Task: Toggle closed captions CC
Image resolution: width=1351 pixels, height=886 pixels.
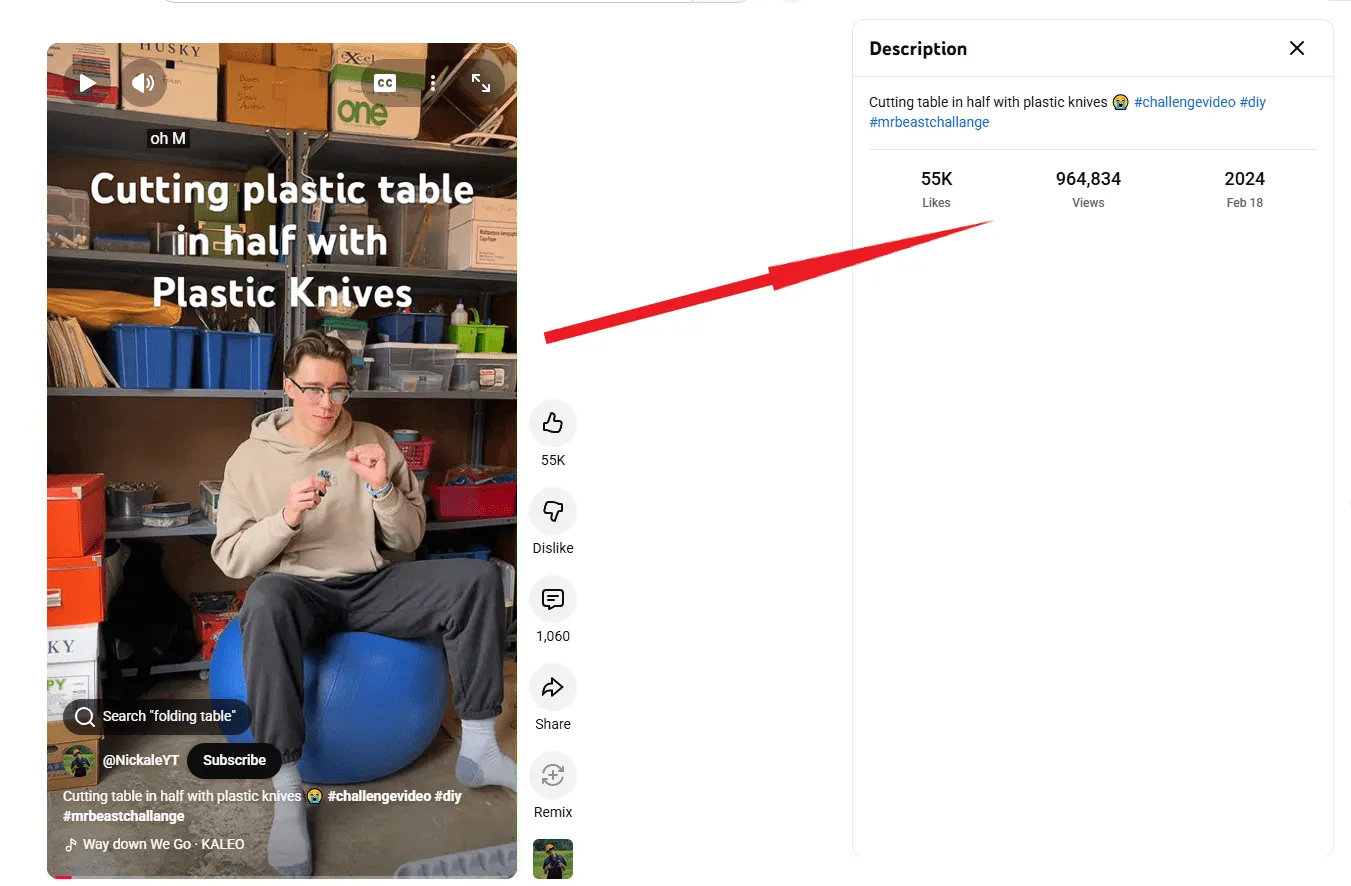Action: pos(385,83)
